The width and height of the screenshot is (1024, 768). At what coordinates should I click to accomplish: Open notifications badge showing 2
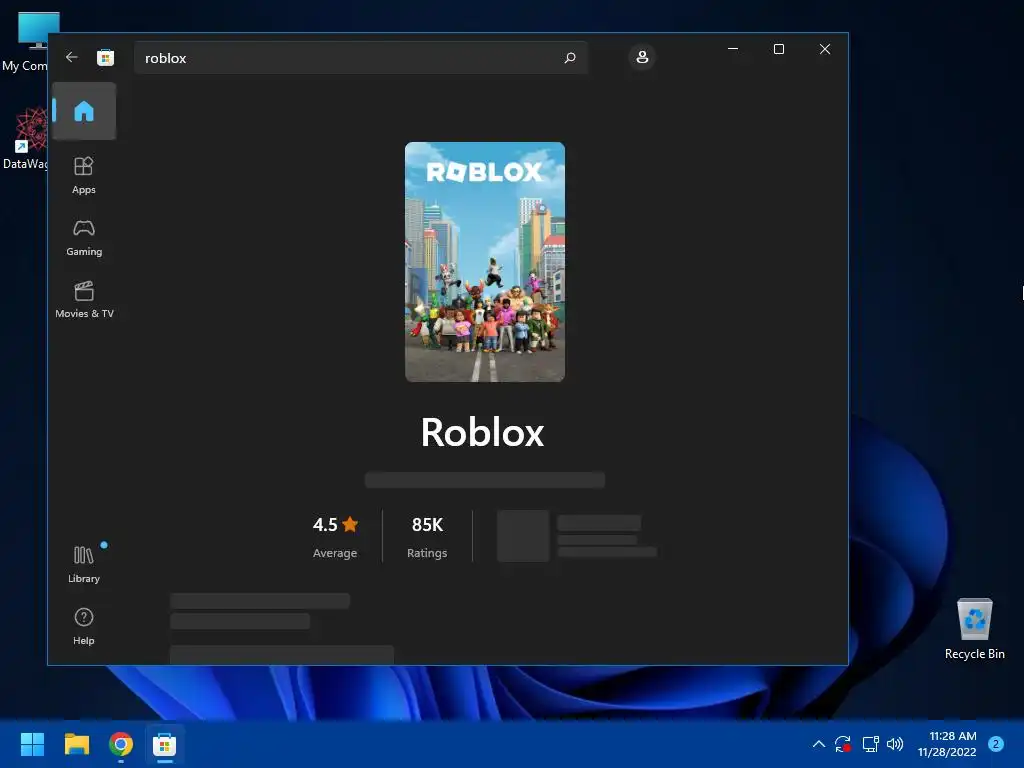click(995, 744)
